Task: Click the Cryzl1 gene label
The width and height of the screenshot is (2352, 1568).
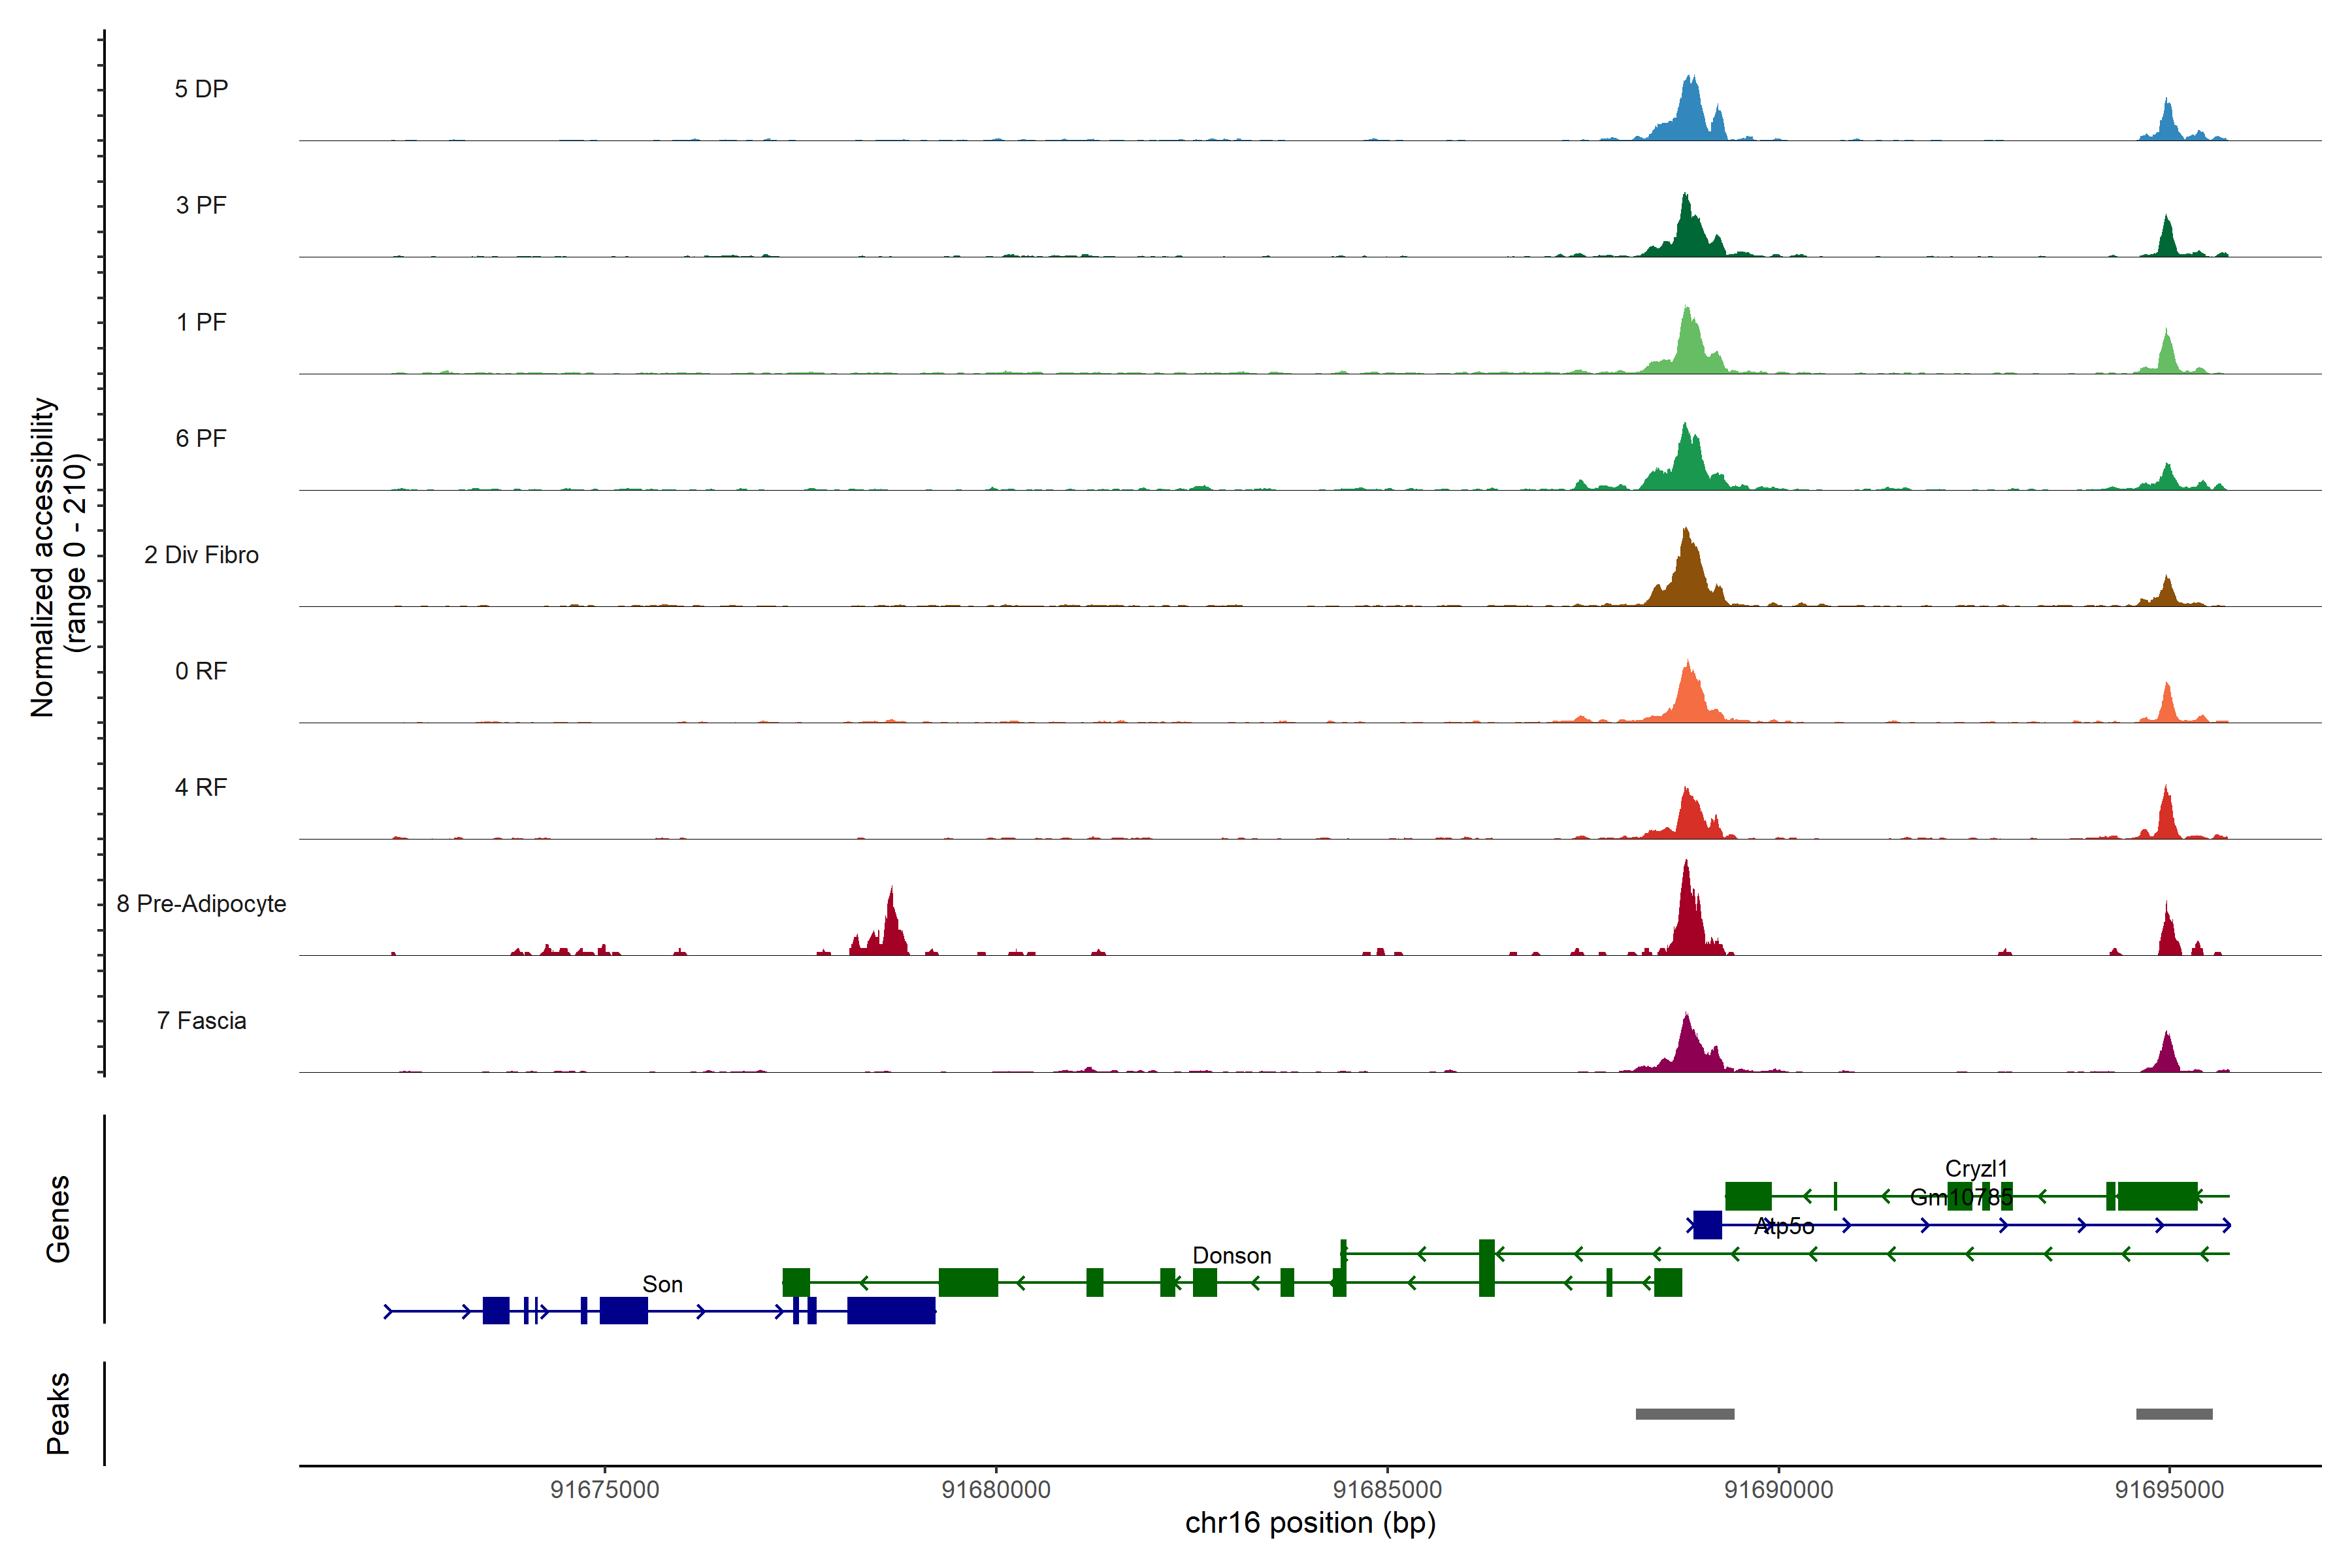Action: click(x=1976, y=1169)
